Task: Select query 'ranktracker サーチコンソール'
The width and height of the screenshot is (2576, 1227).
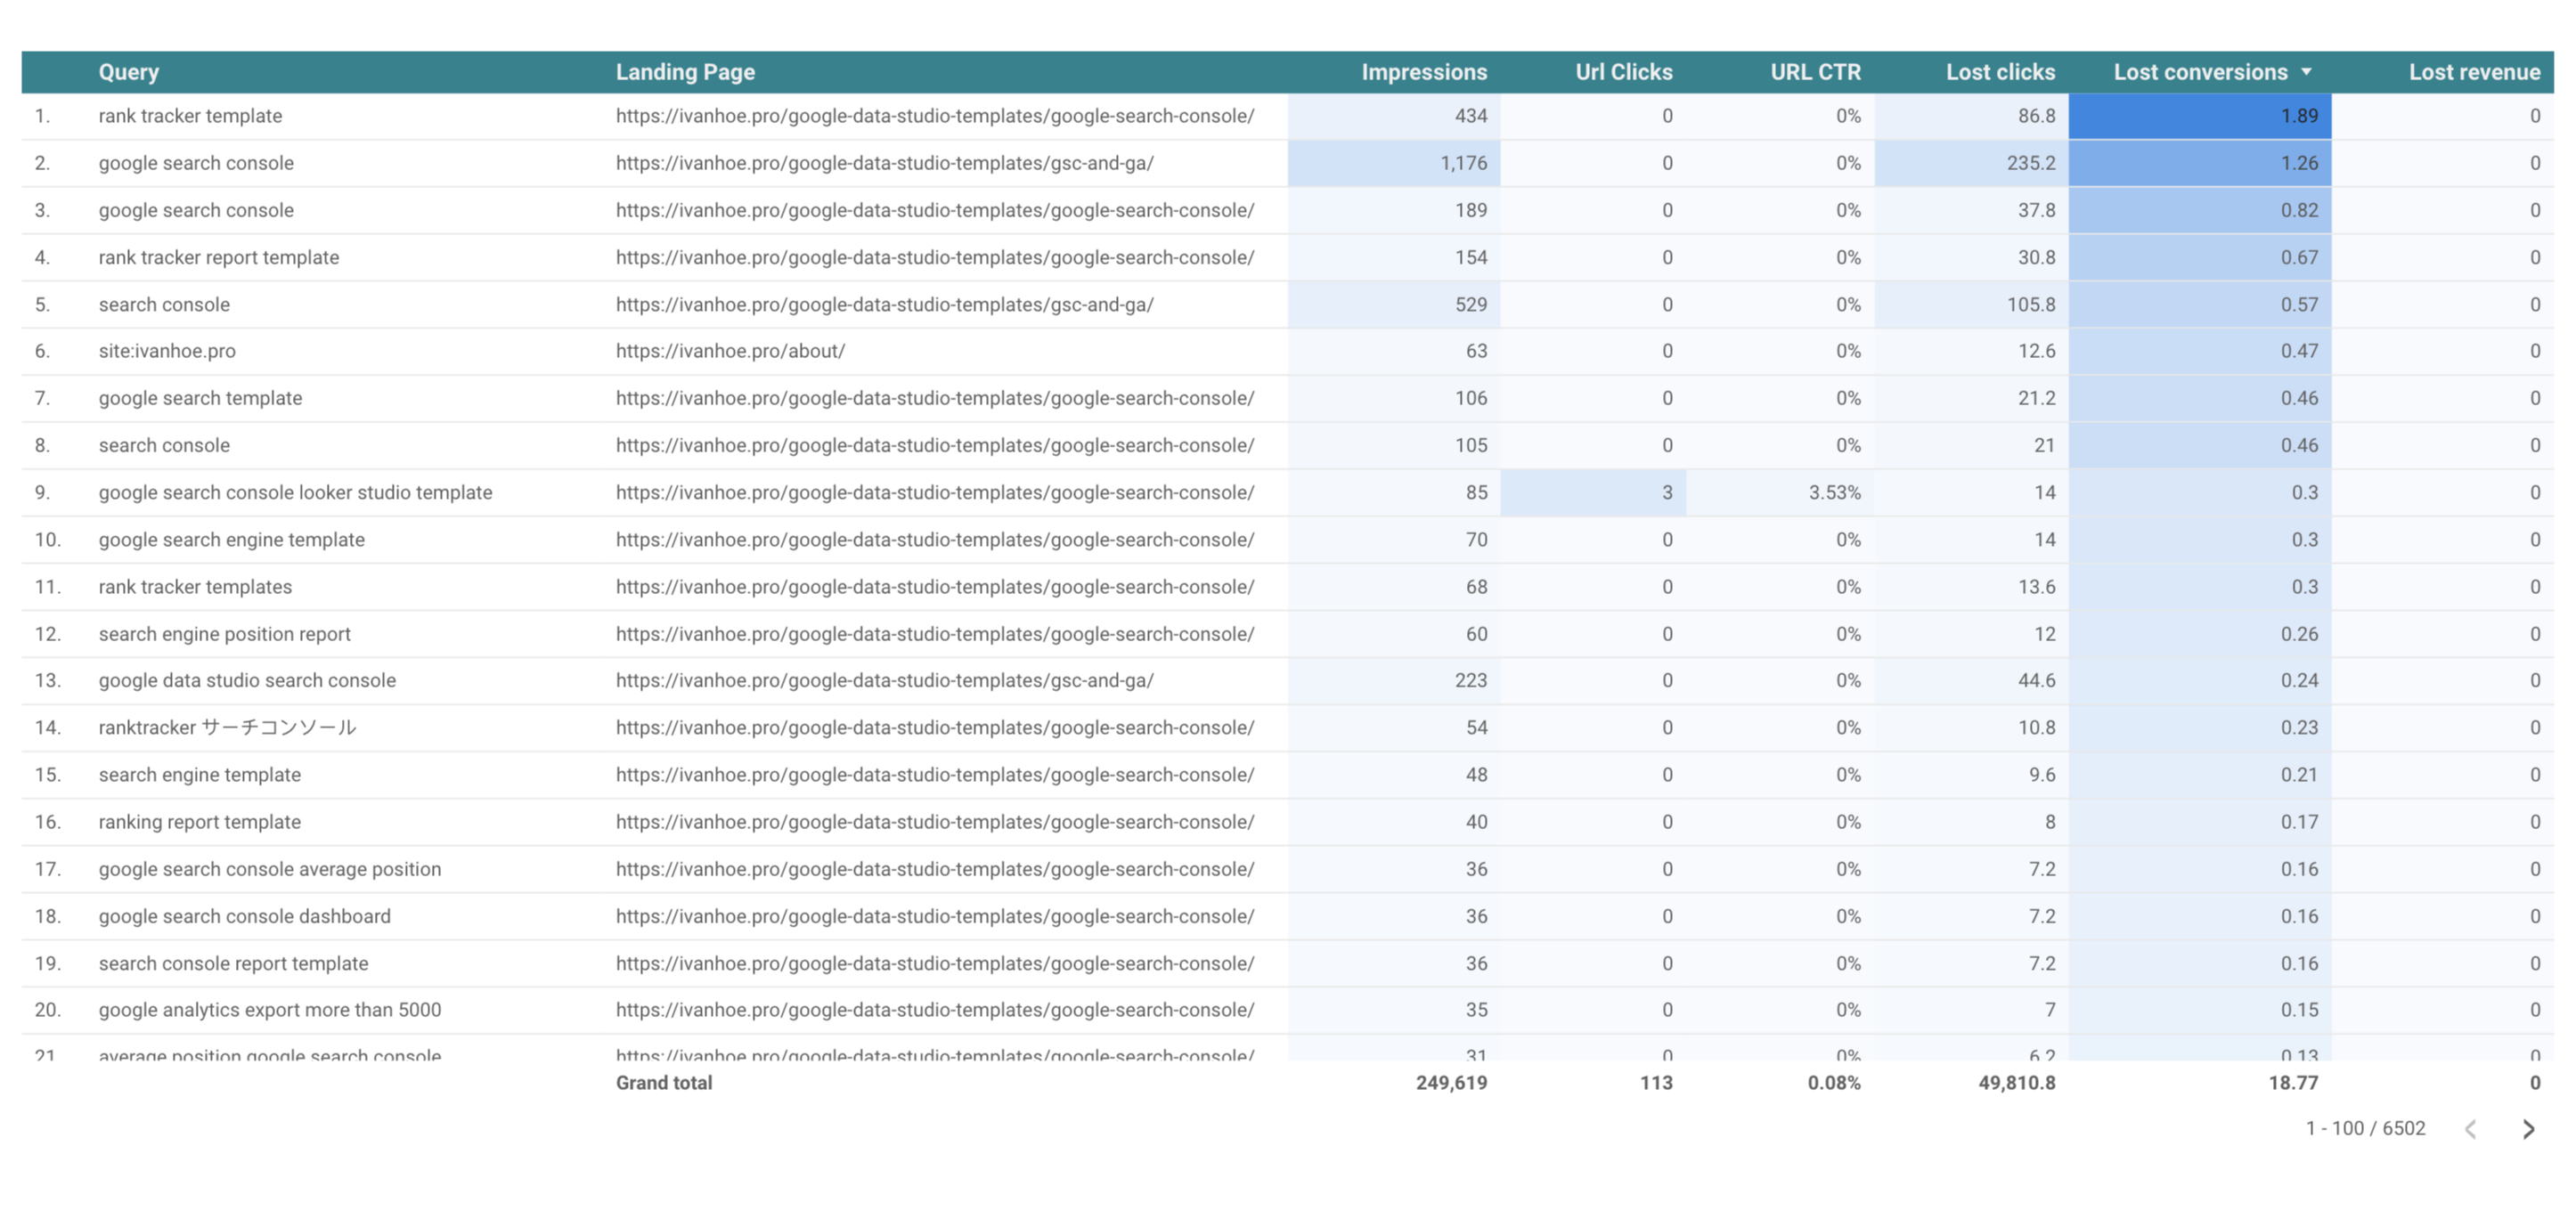Action: coord(227,727)
